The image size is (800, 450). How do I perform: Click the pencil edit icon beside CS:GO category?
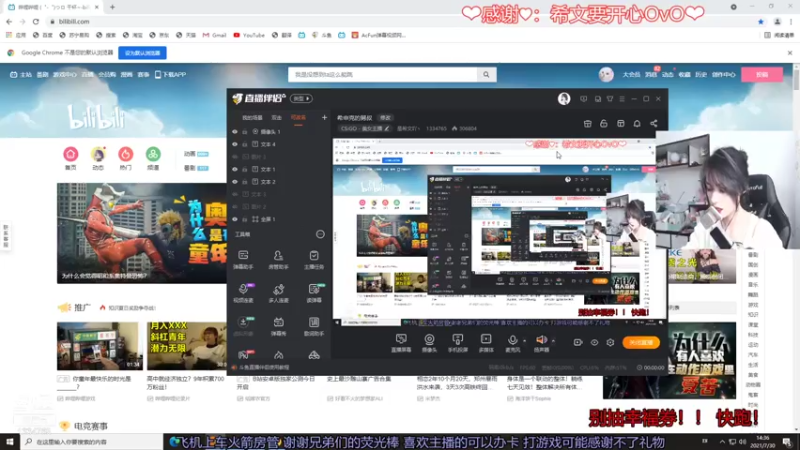point(387,129)
